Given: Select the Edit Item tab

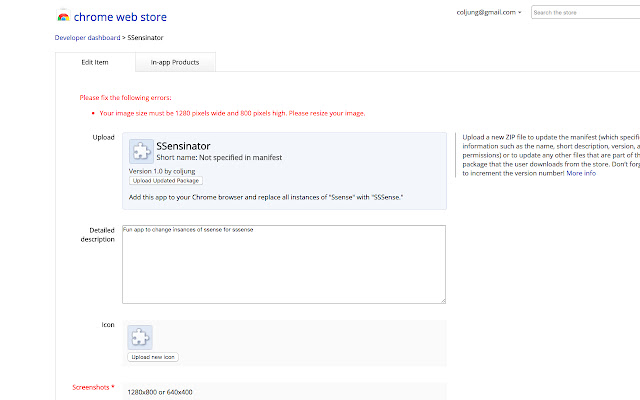Looking at the screenshot, I should point(95,62).
